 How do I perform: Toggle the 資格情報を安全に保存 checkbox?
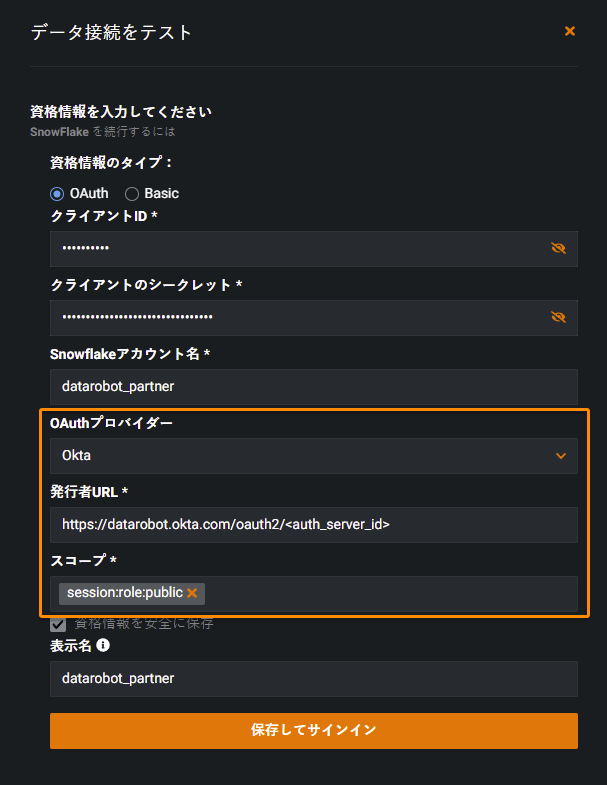pyautogui.click(x=58, y=624)
